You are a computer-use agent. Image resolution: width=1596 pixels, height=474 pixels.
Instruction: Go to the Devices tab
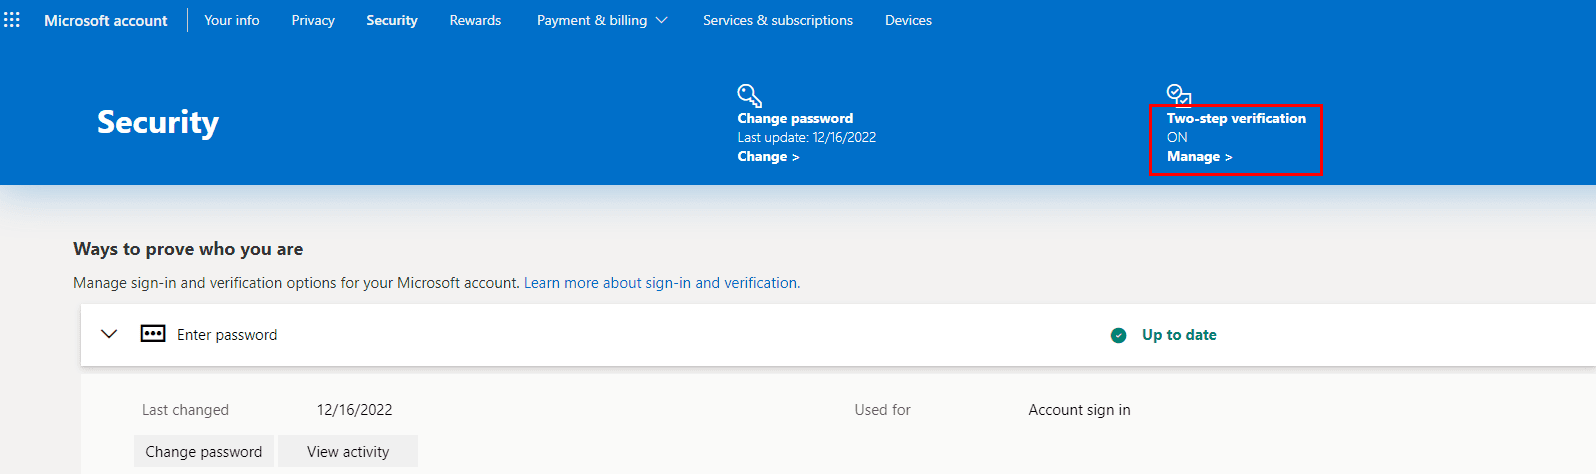[908, 20]
